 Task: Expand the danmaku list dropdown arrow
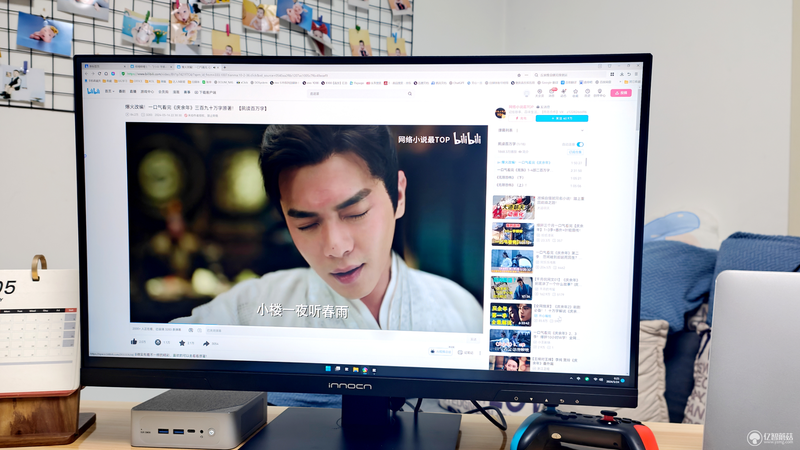pos(582,131)
